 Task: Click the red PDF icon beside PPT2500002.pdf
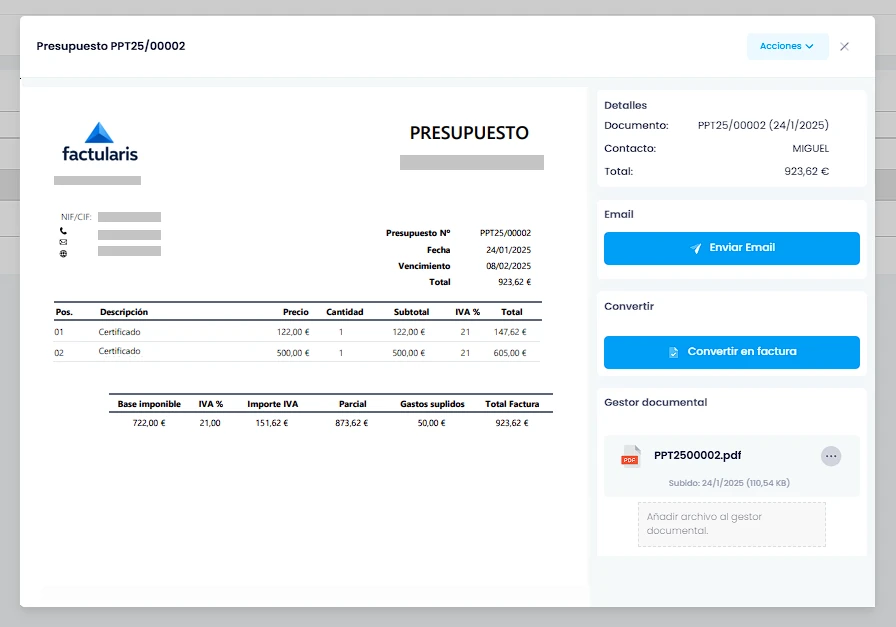pos(629,456)
